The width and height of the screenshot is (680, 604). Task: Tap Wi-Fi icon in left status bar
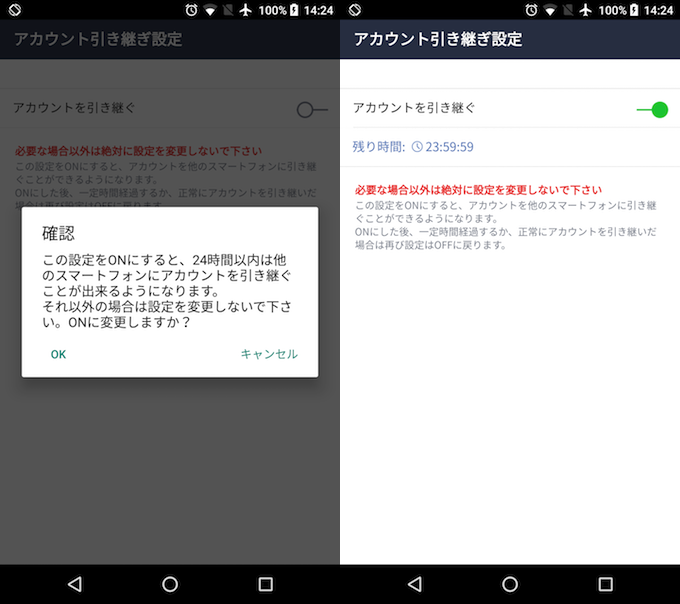click(208, 10)
